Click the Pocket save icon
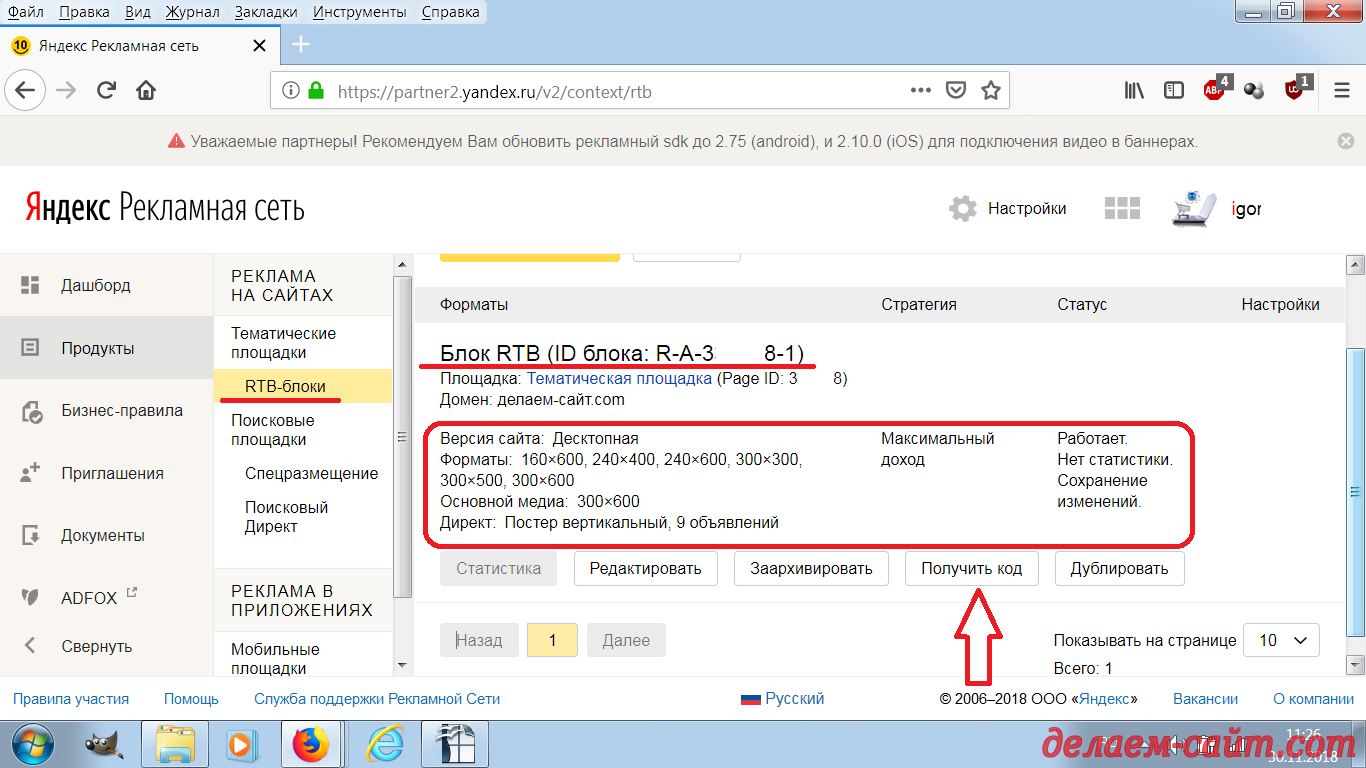This screenshot has width=1366, height=768. point(956,91)
